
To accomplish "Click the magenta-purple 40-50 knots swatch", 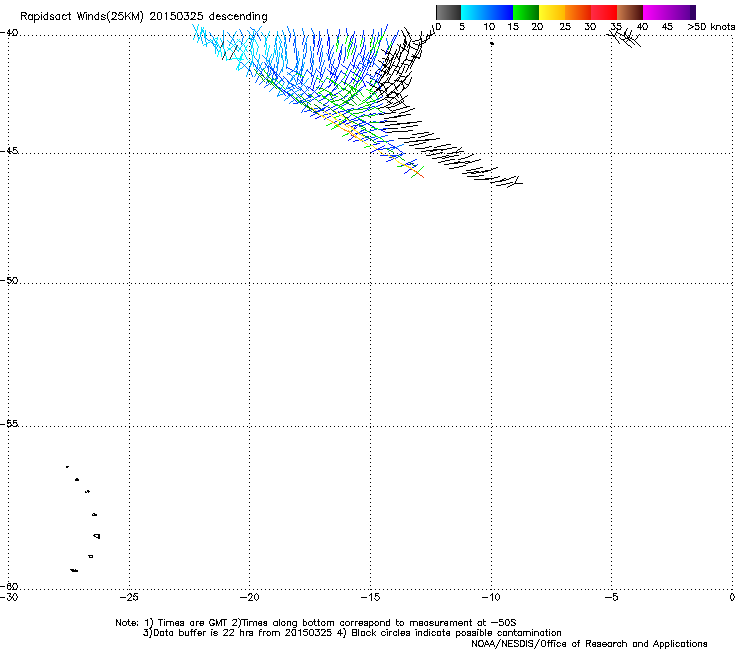I will tap(669, 12).
